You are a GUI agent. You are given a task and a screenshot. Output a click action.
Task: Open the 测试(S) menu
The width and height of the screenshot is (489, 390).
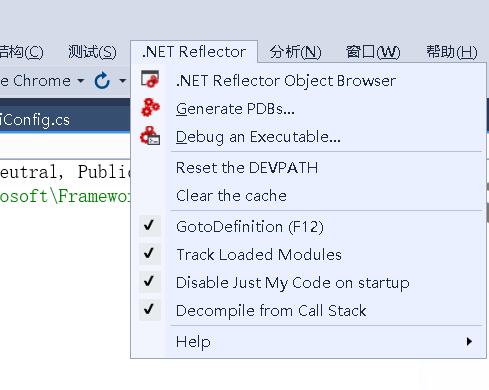[92, 52]
